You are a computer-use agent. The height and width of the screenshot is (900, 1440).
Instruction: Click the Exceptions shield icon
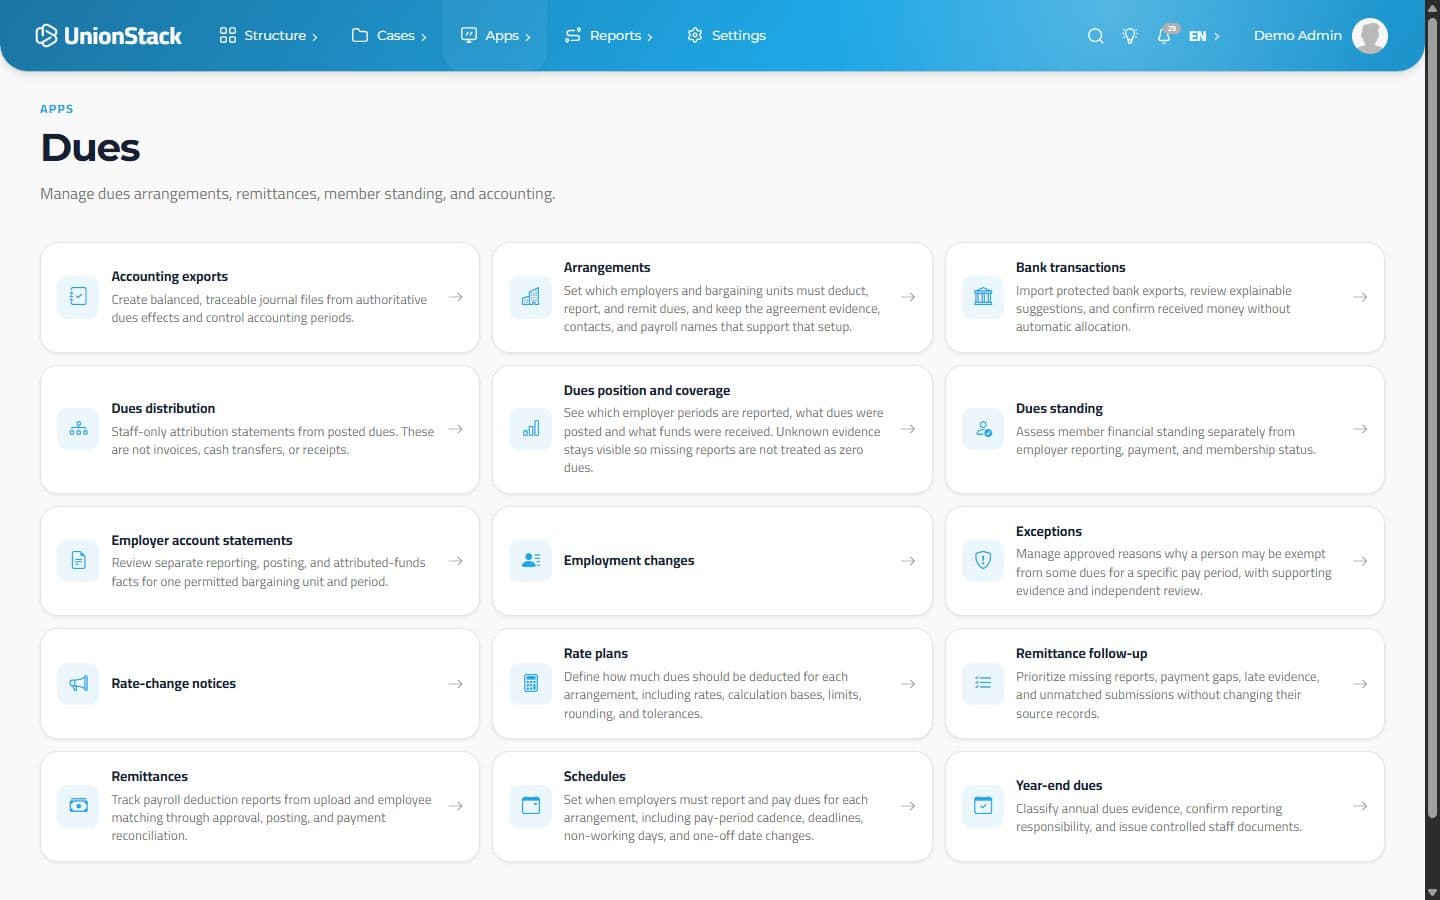[x=983, y=561]
